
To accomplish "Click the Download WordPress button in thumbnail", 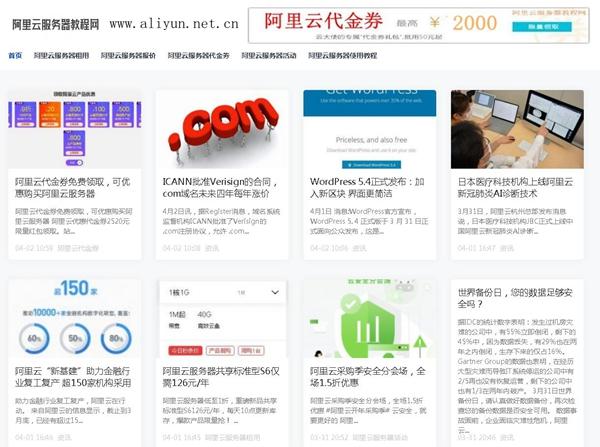I will [371, 165].
